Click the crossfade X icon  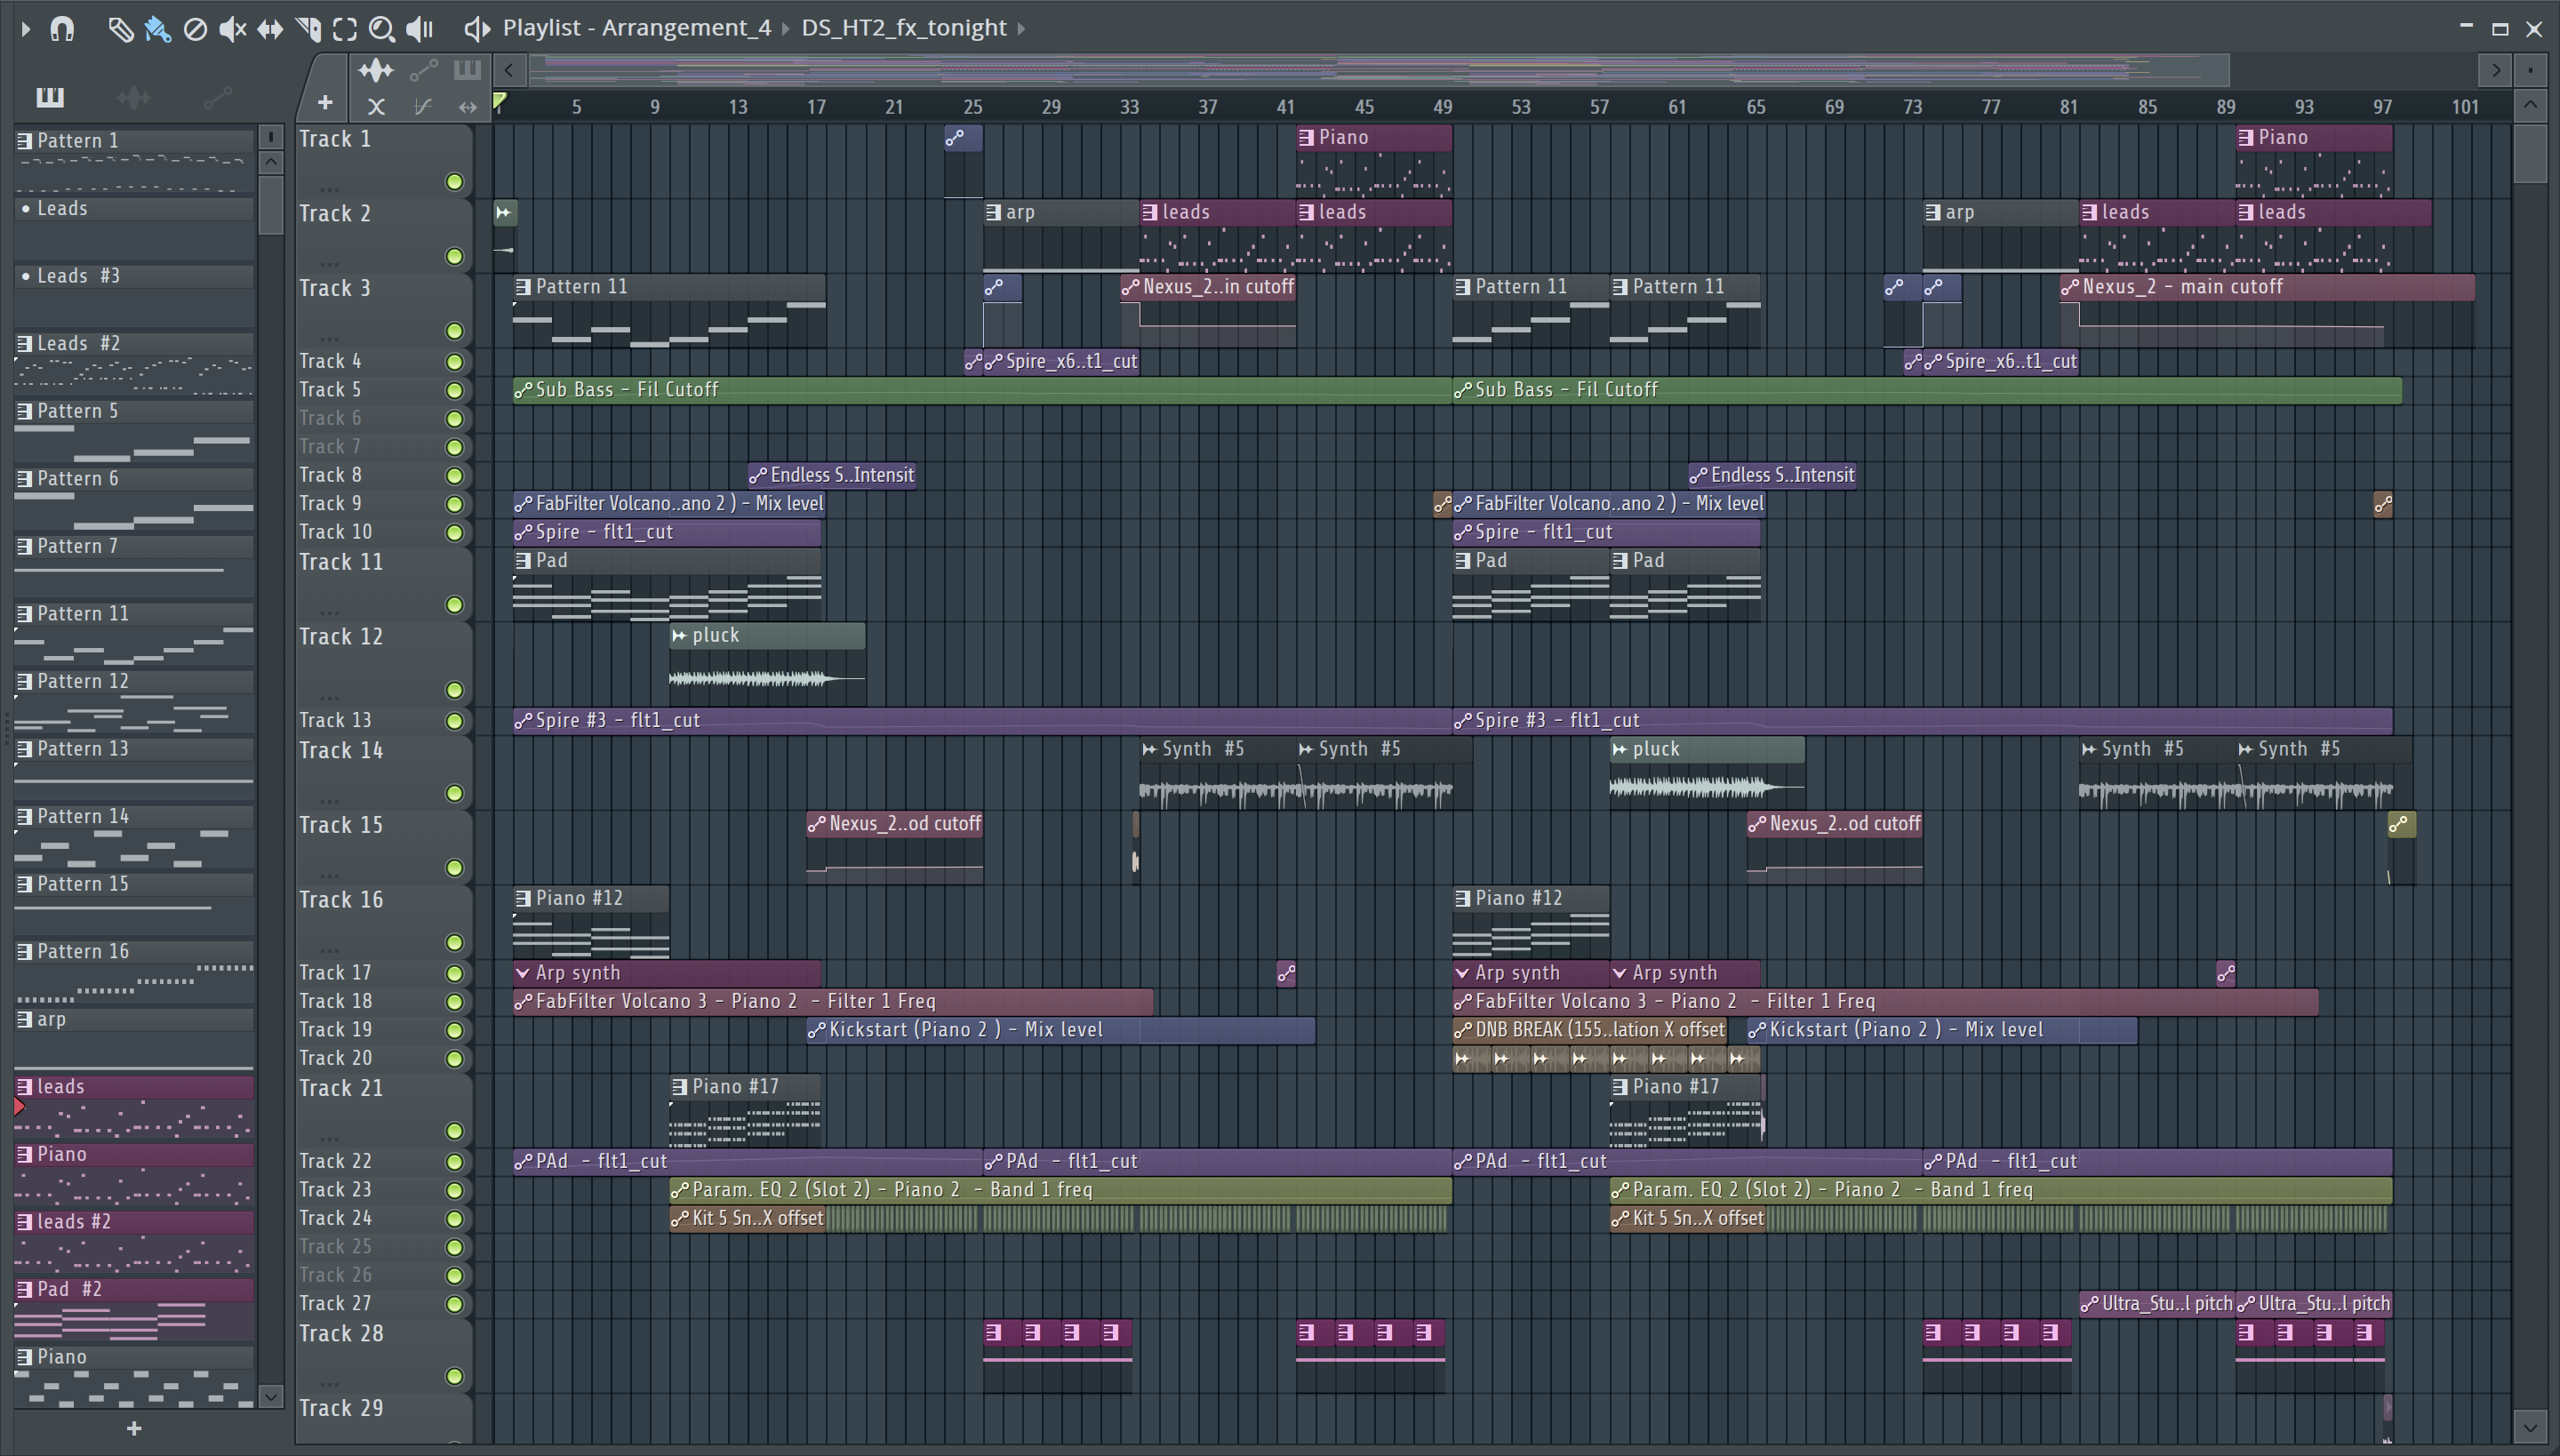(x=376, y=106)
